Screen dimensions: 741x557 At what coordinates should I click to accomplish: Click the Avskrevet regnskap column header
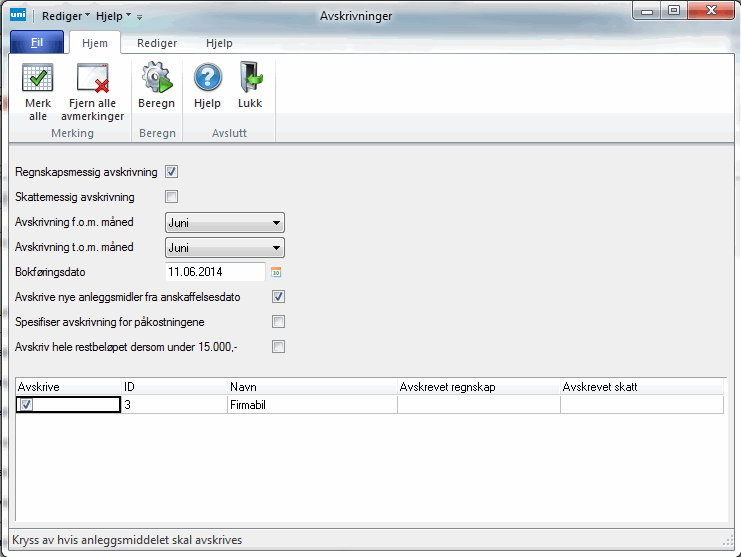477,387
